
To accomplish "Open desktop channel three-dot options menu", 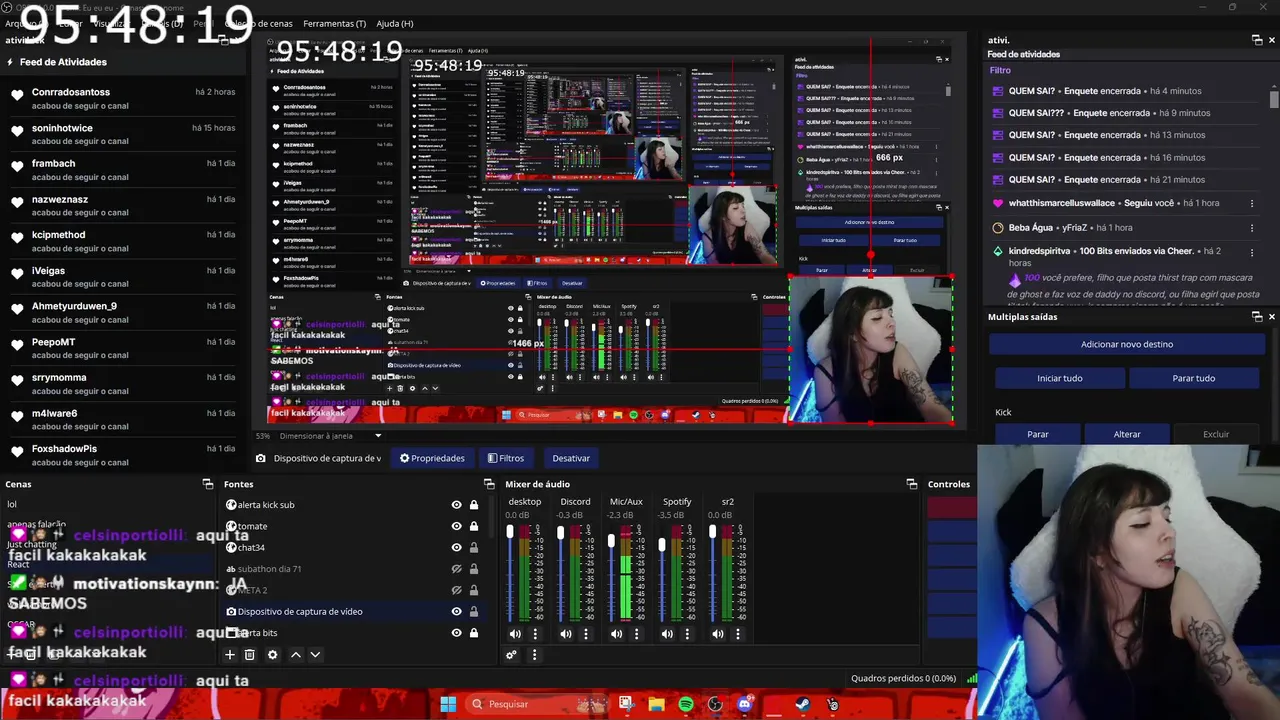I will point(535,634).
